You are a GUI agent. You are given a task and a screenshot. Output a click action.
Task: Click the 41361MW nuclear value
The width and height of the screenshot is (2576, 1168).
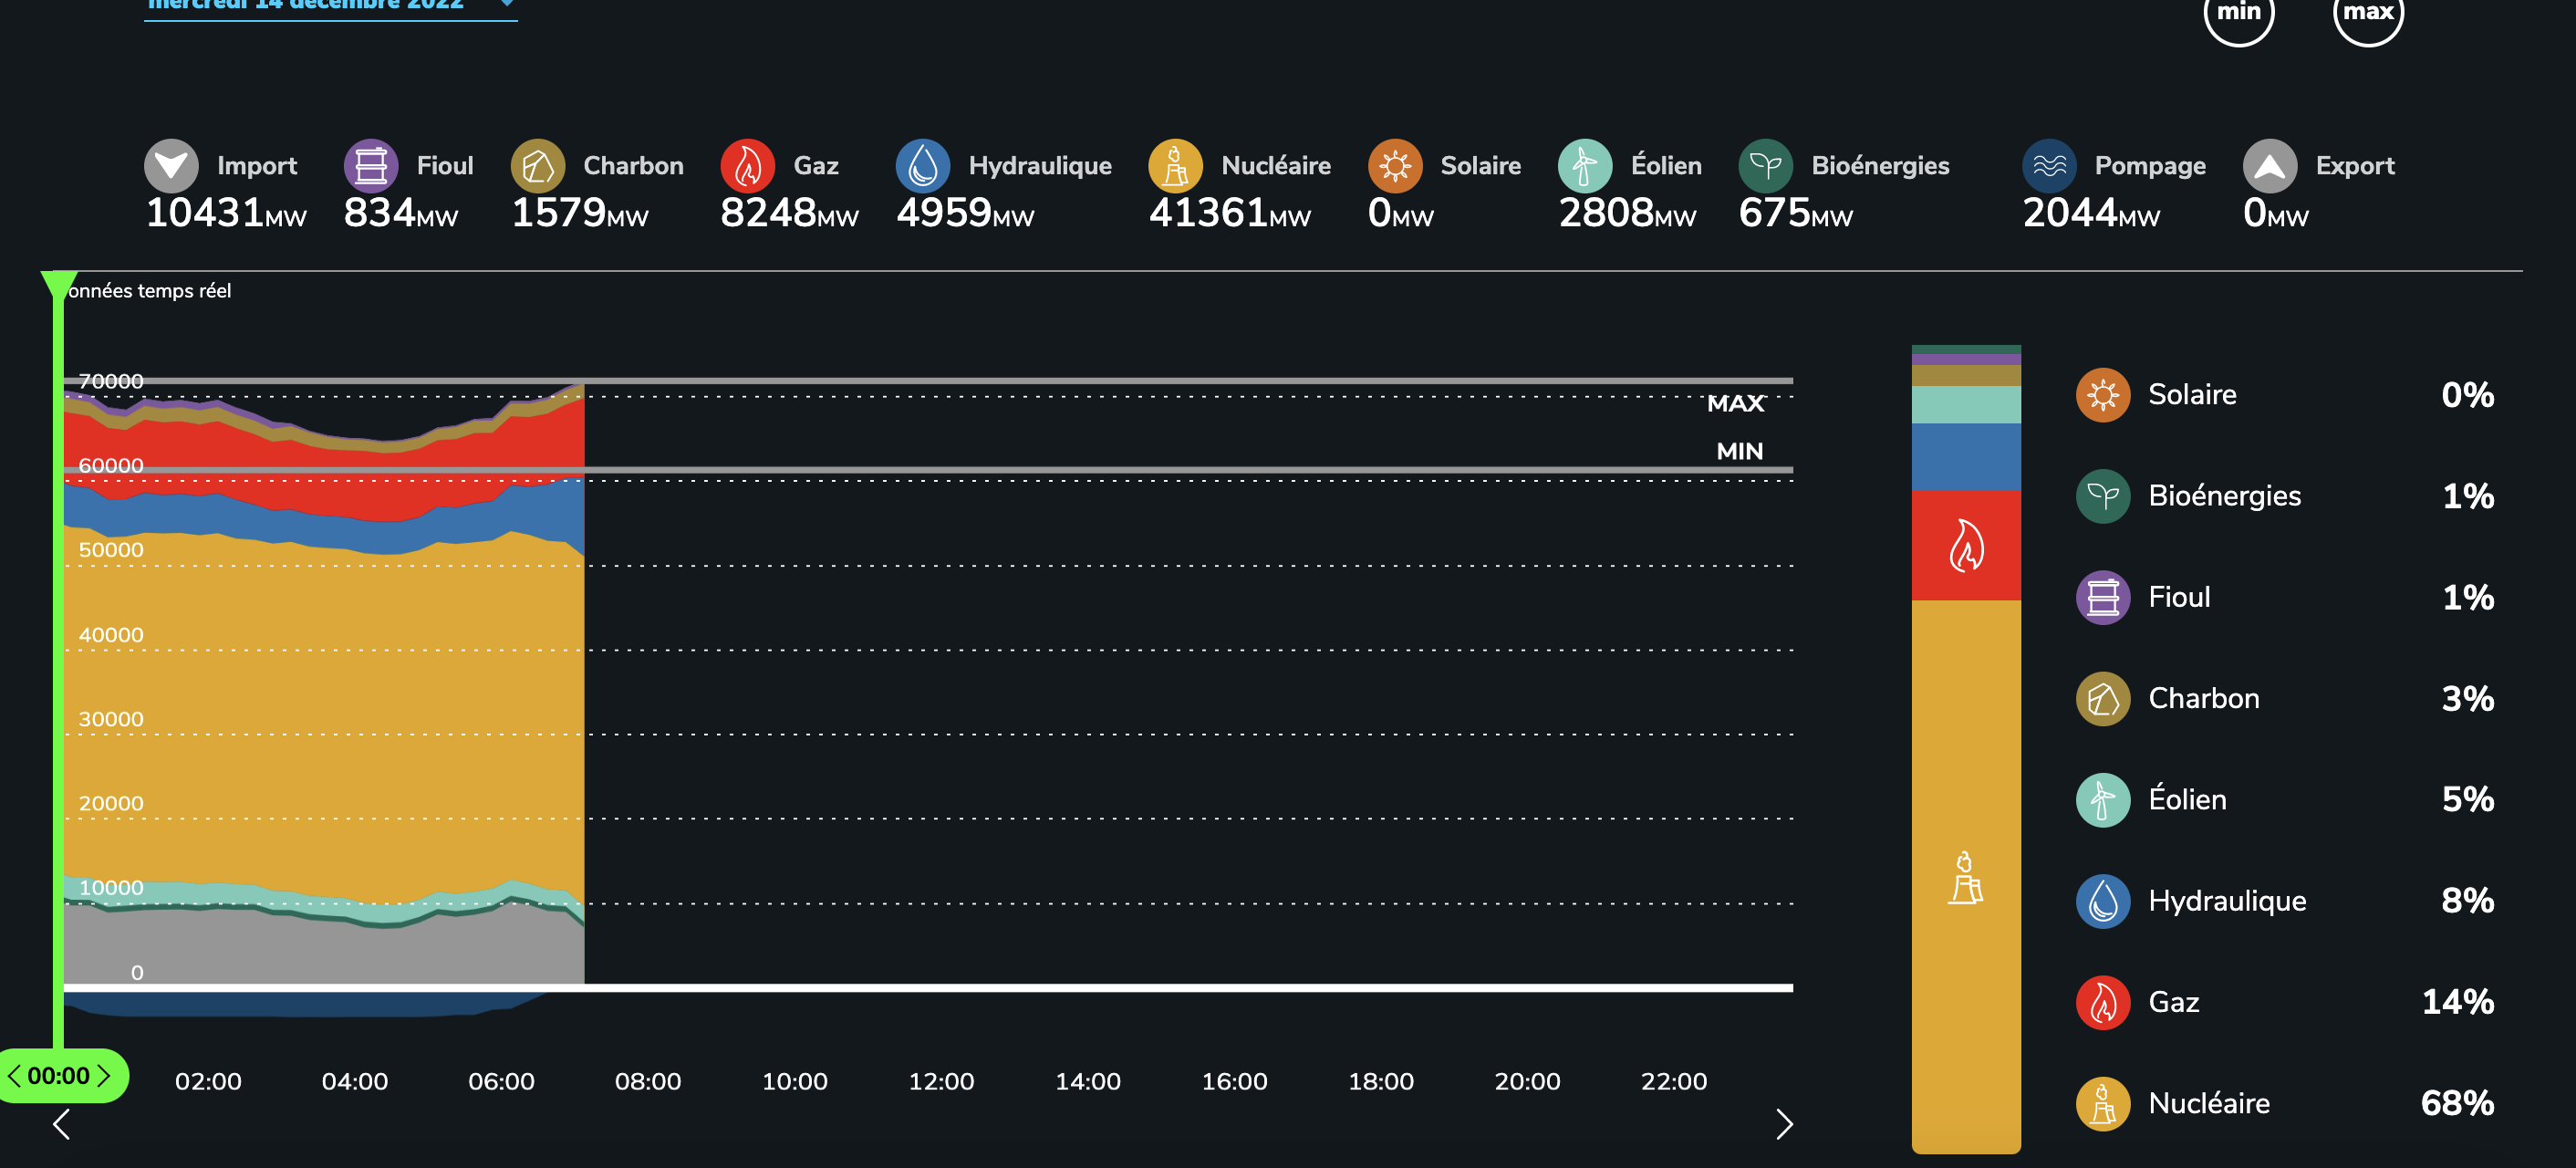[x=1229, y=213]
